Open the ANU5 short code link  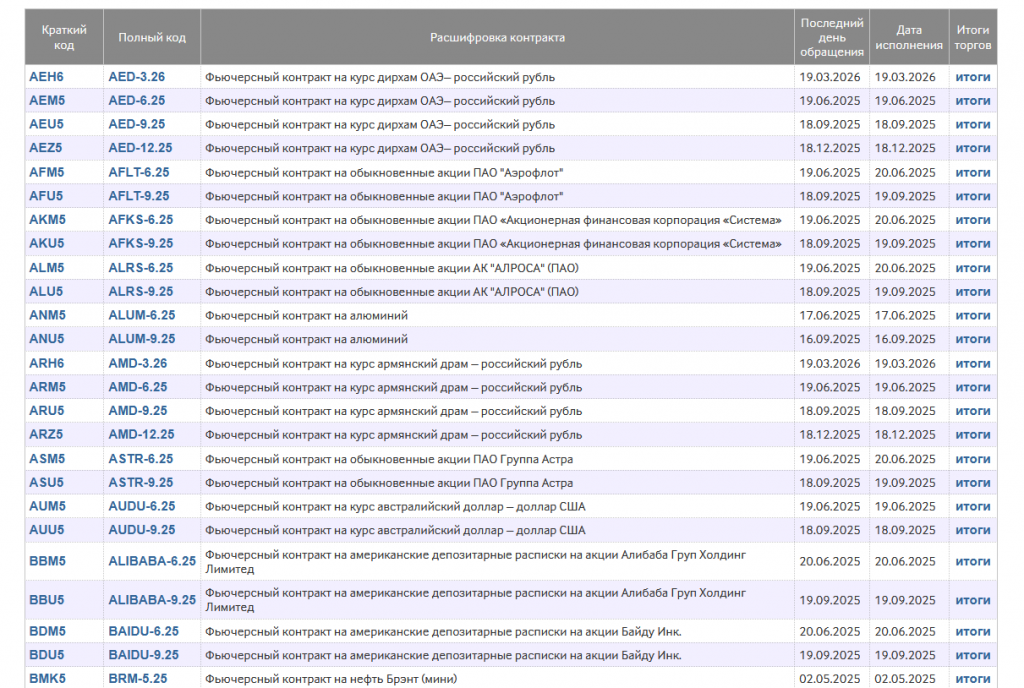pyautogui.click(x=47, y=339)
